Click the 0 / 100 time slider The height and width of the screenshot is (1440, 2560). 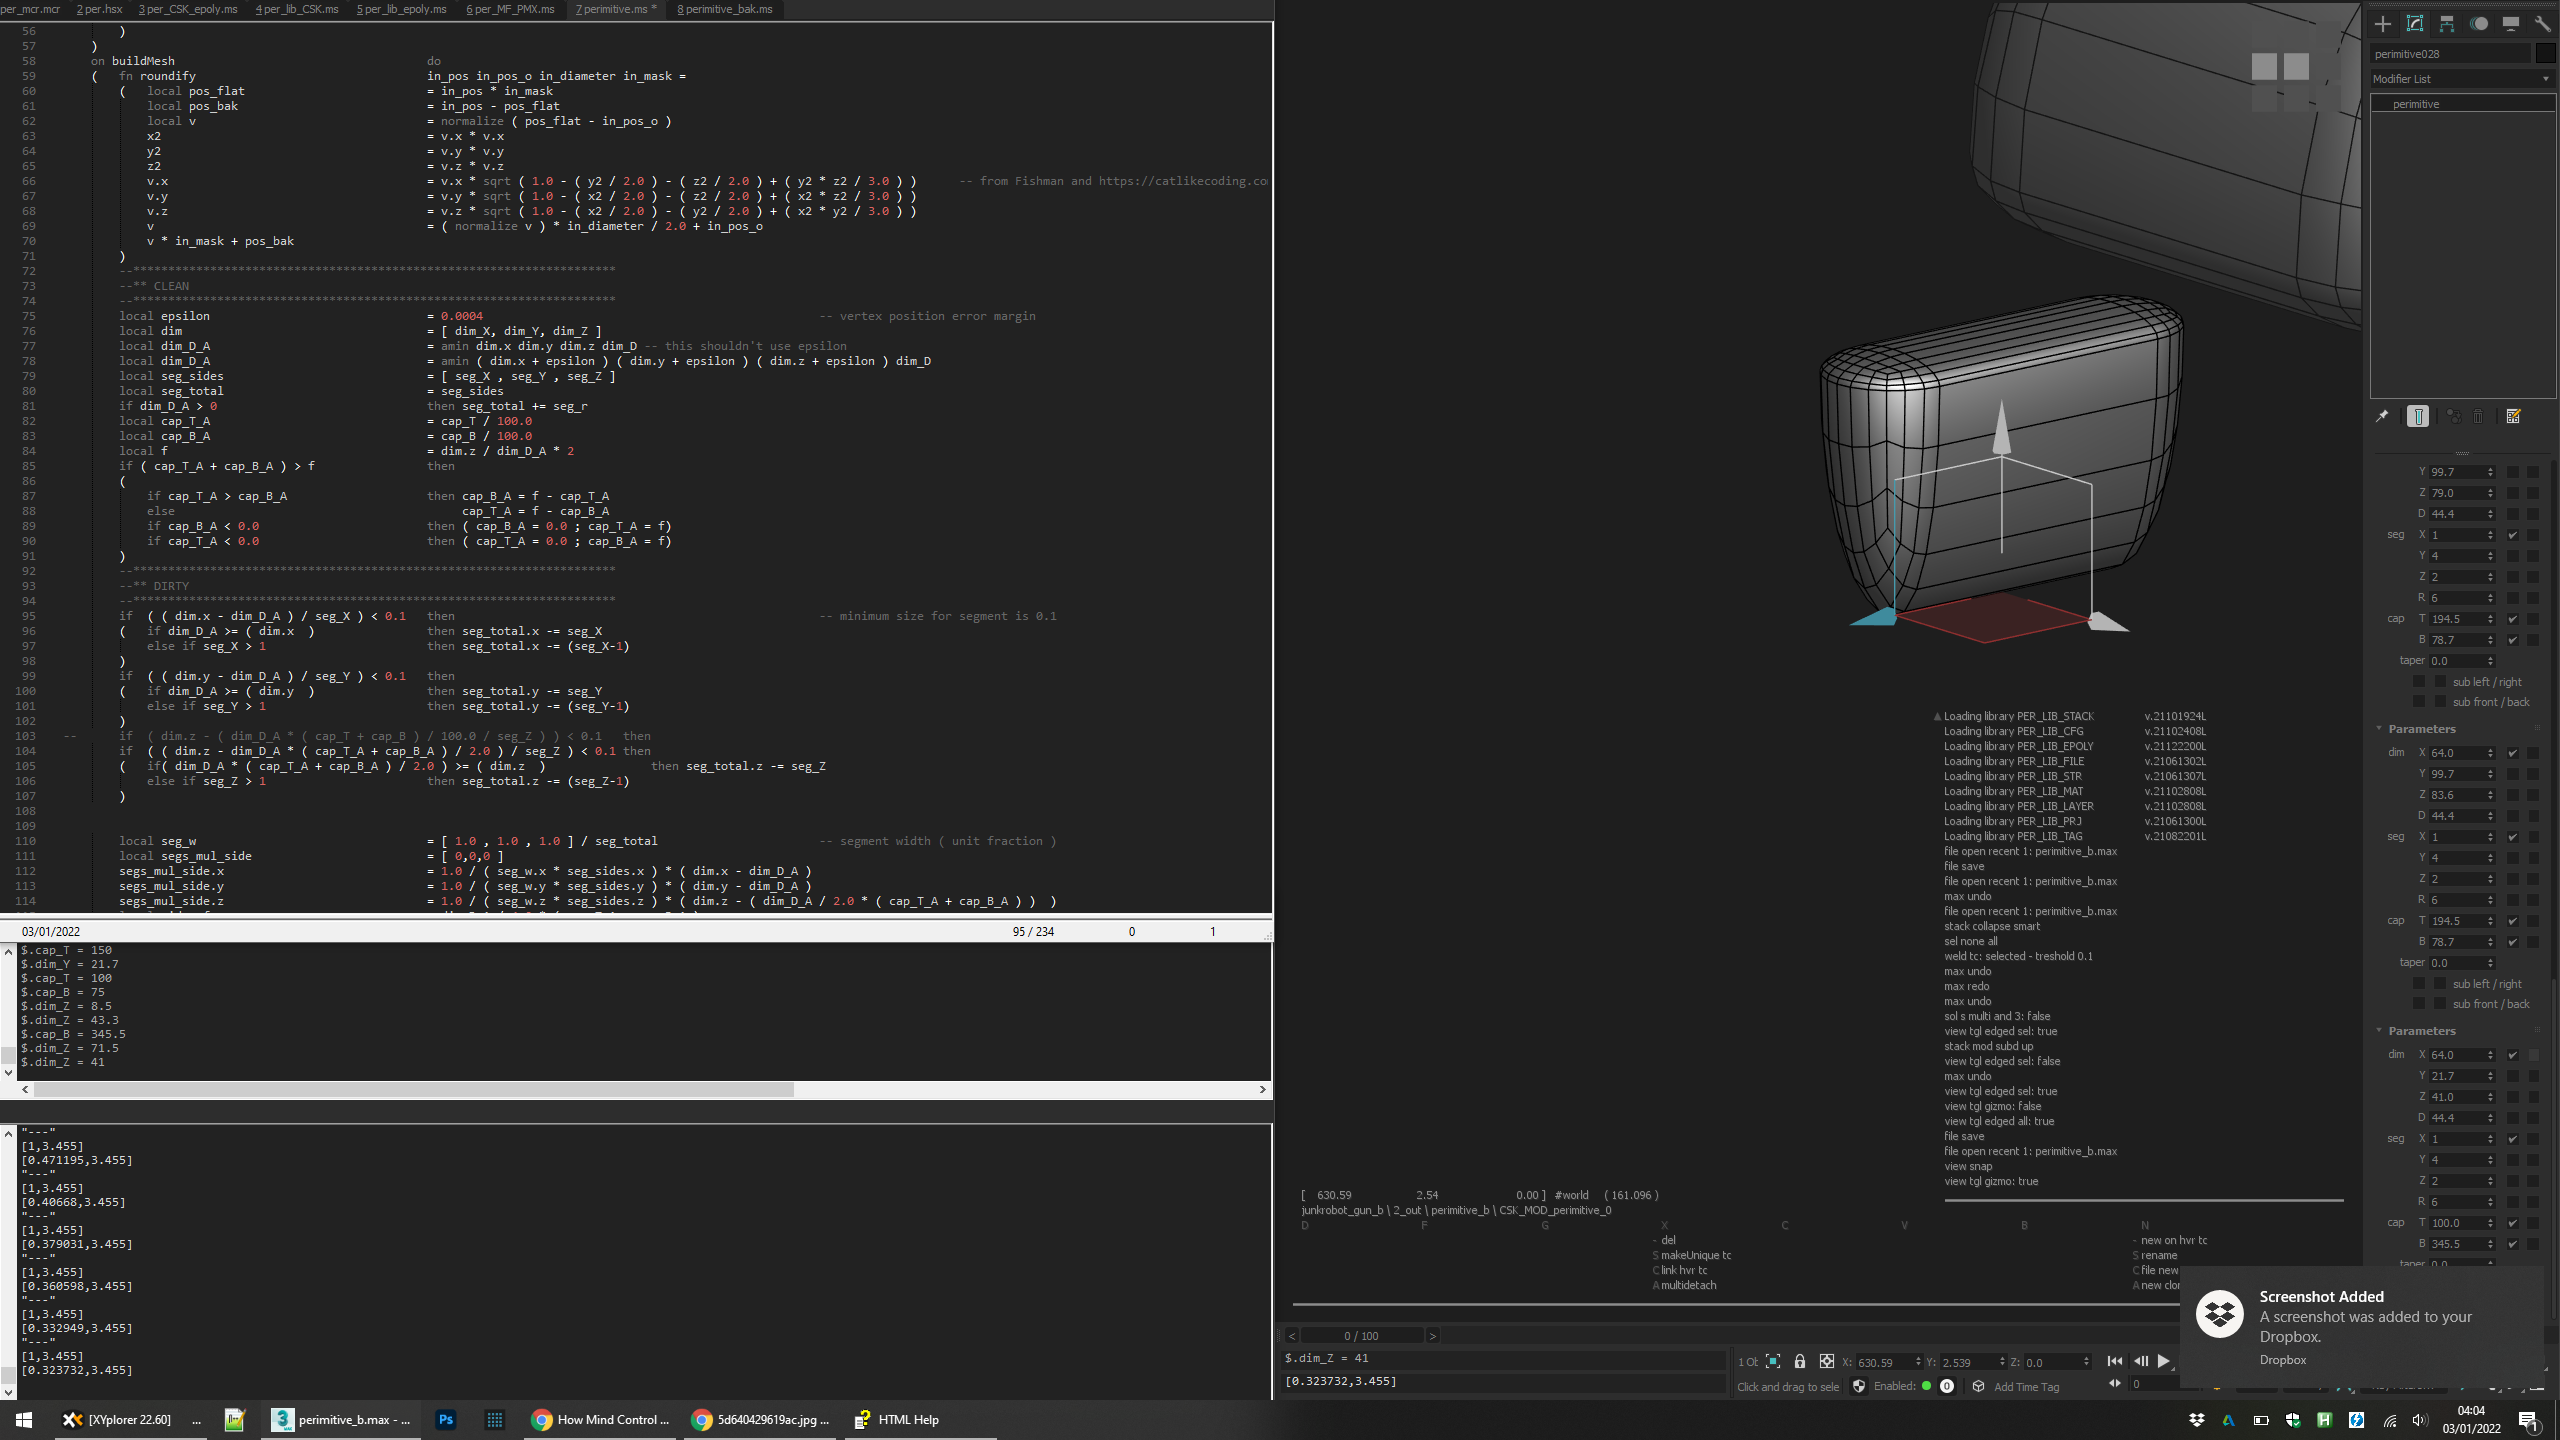1361,1336
